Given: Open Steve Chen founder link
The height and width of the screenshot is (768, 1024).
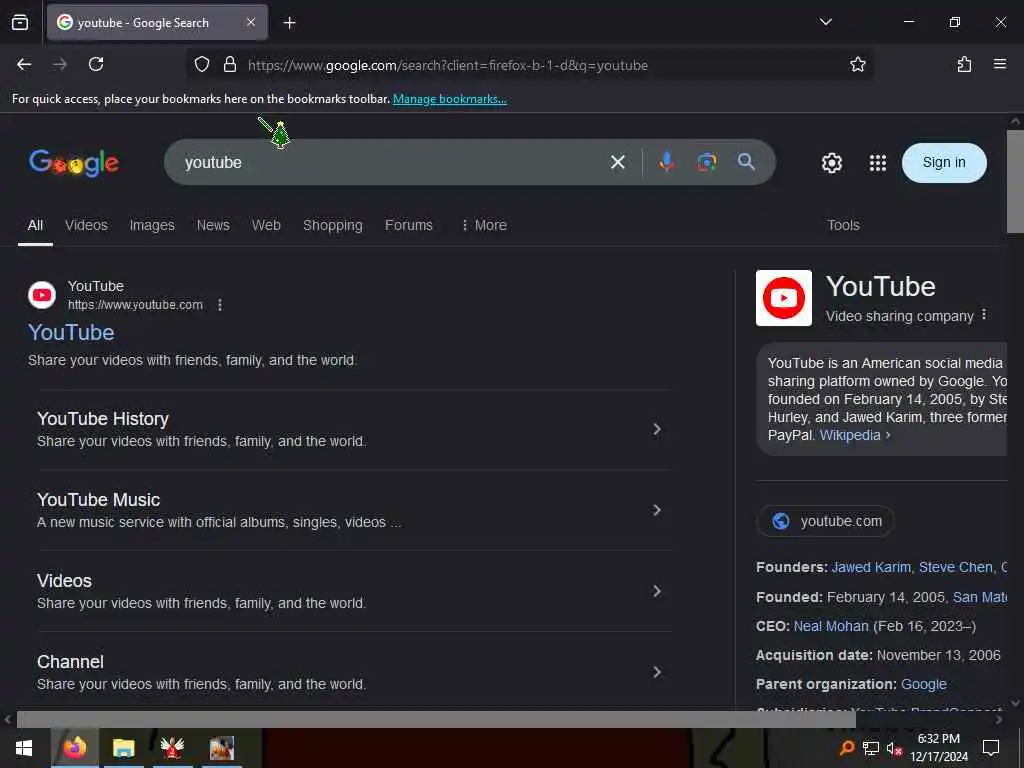Looking at the screenshot, I should 955,567.
